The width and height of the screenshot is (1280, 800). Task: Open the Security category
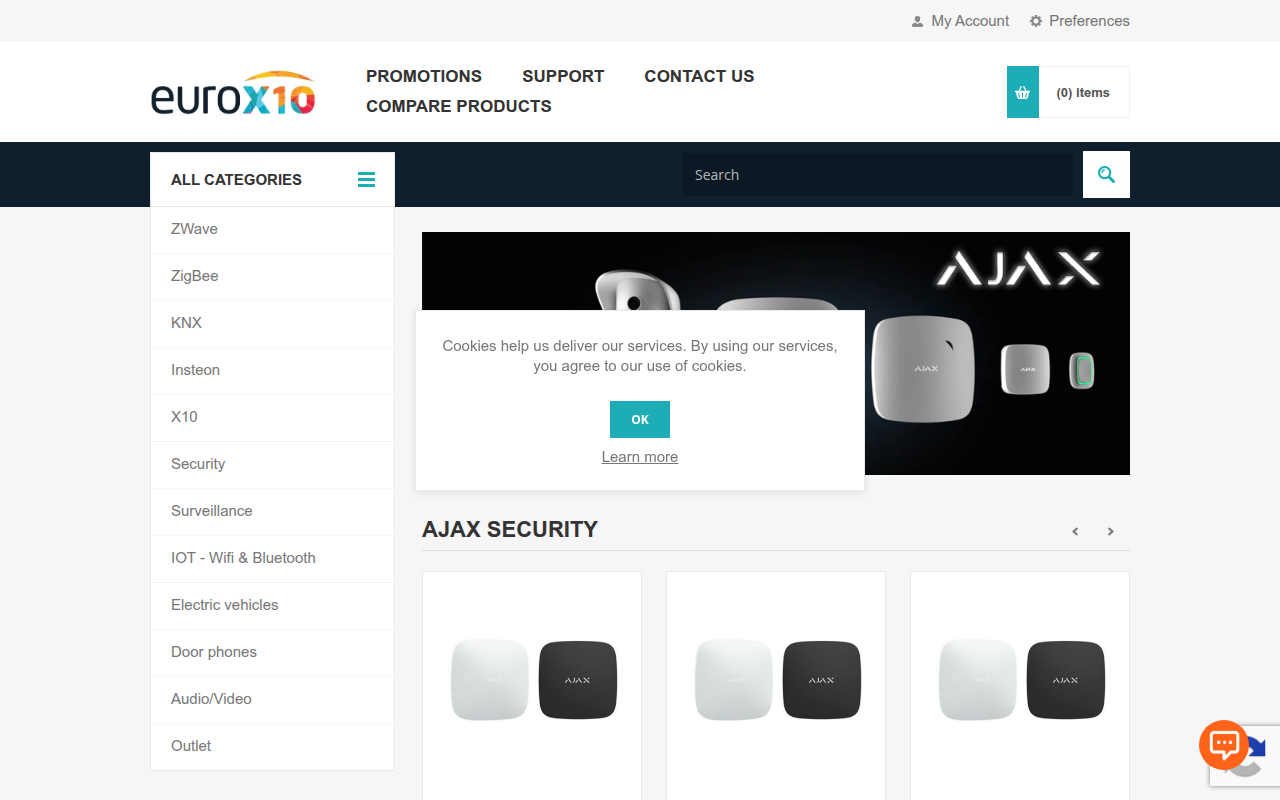pos(272,464)
